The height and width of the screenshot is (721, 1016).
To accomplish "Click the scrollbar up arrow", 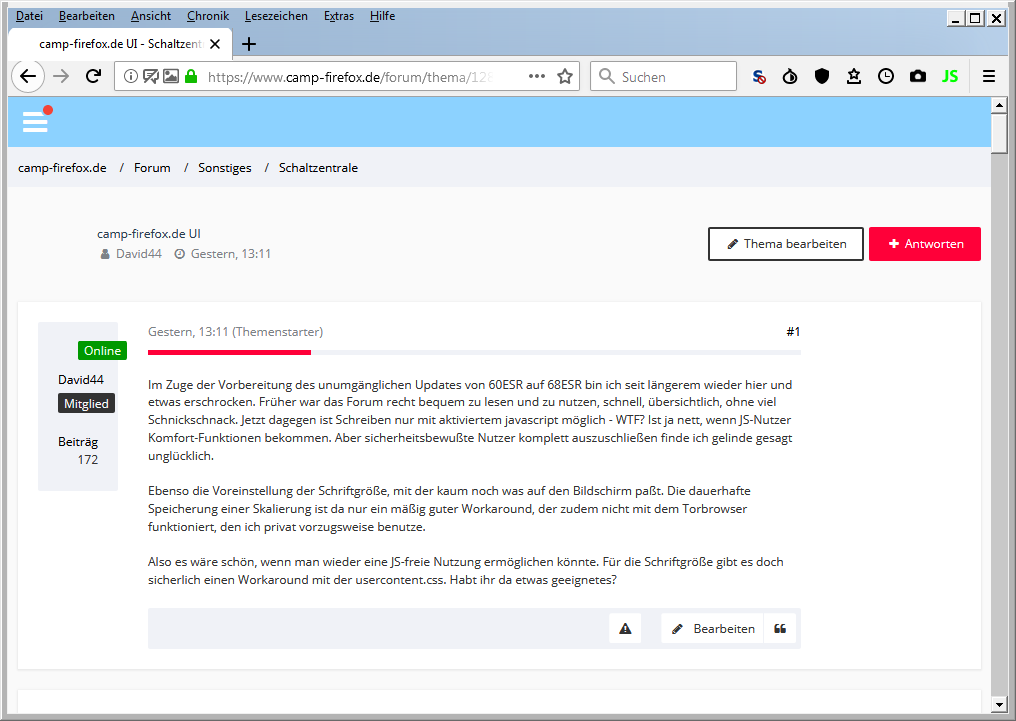I will (999, 105).
